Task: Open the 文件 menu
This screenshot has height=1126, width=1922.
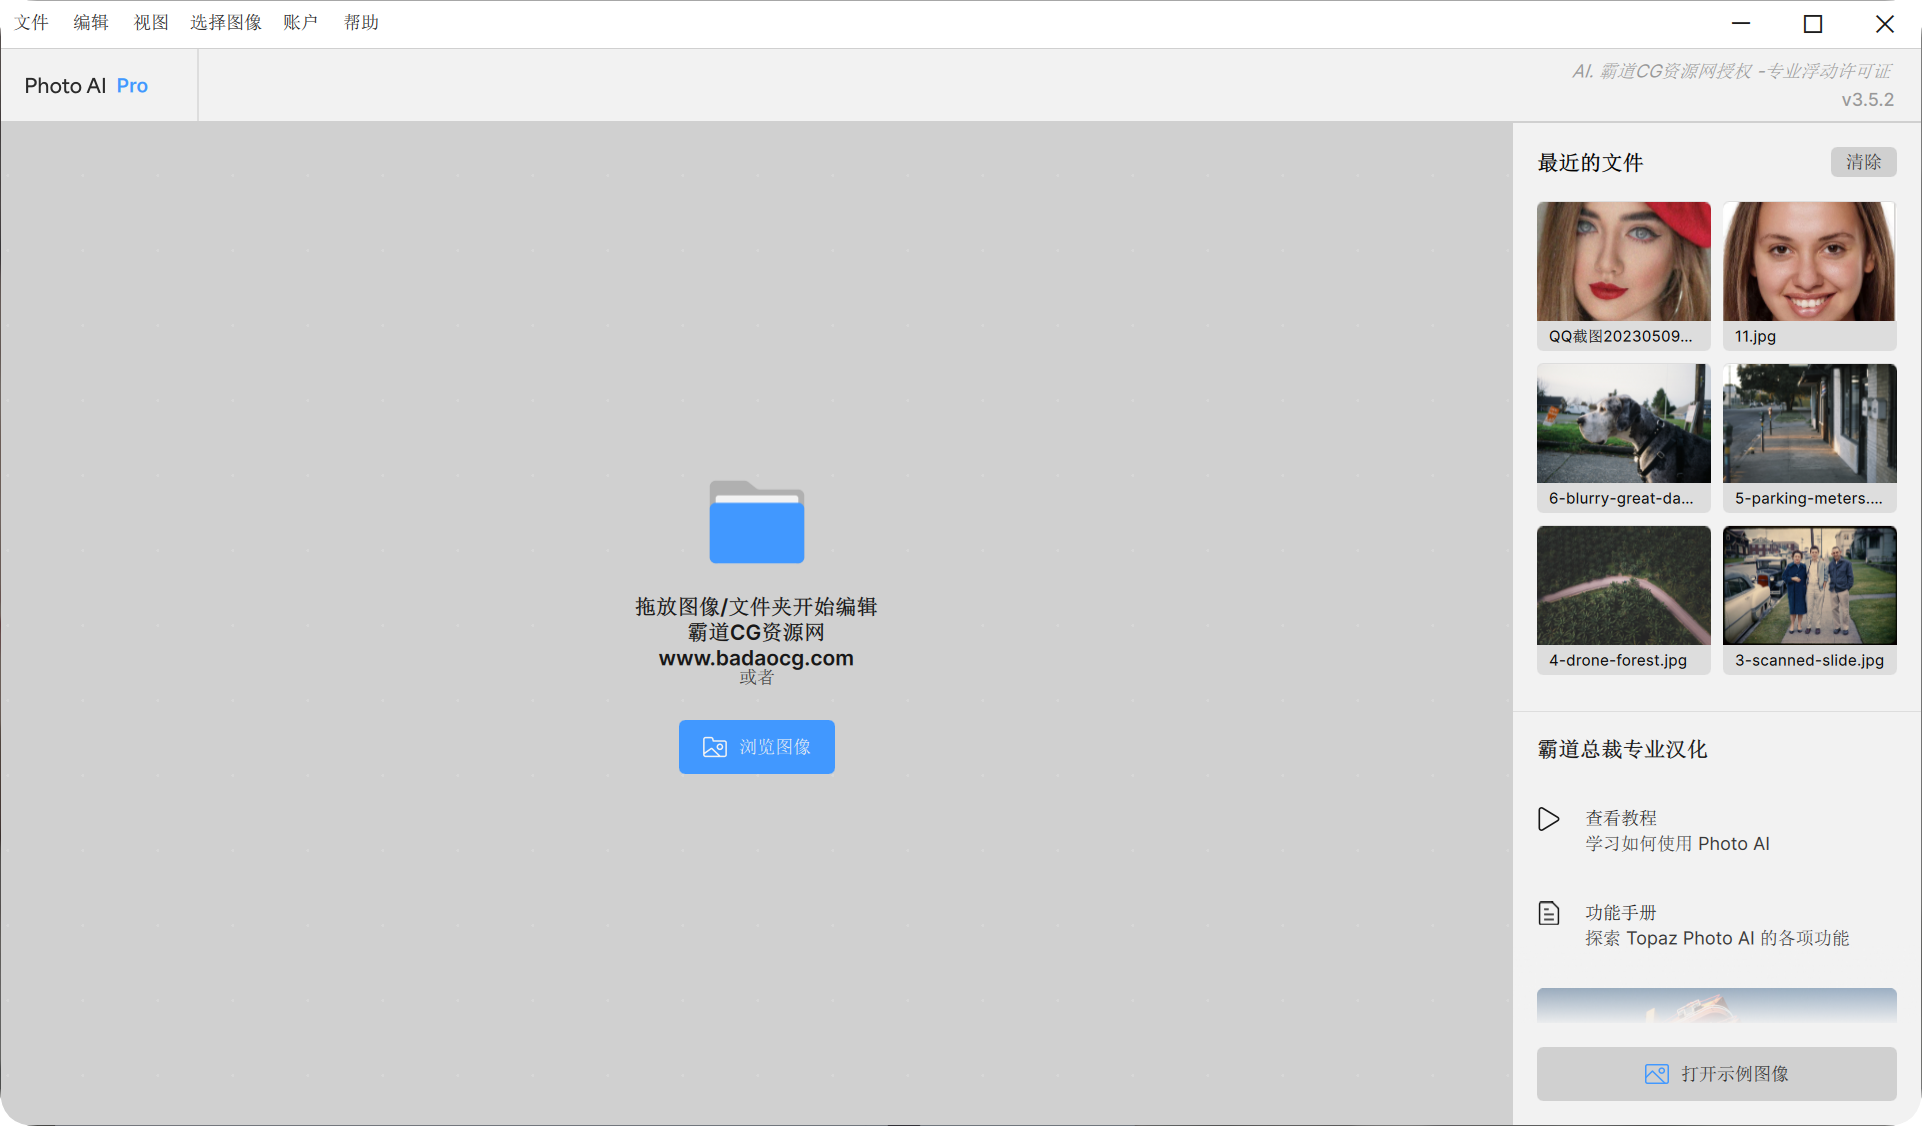Action: tap(31, 22)
